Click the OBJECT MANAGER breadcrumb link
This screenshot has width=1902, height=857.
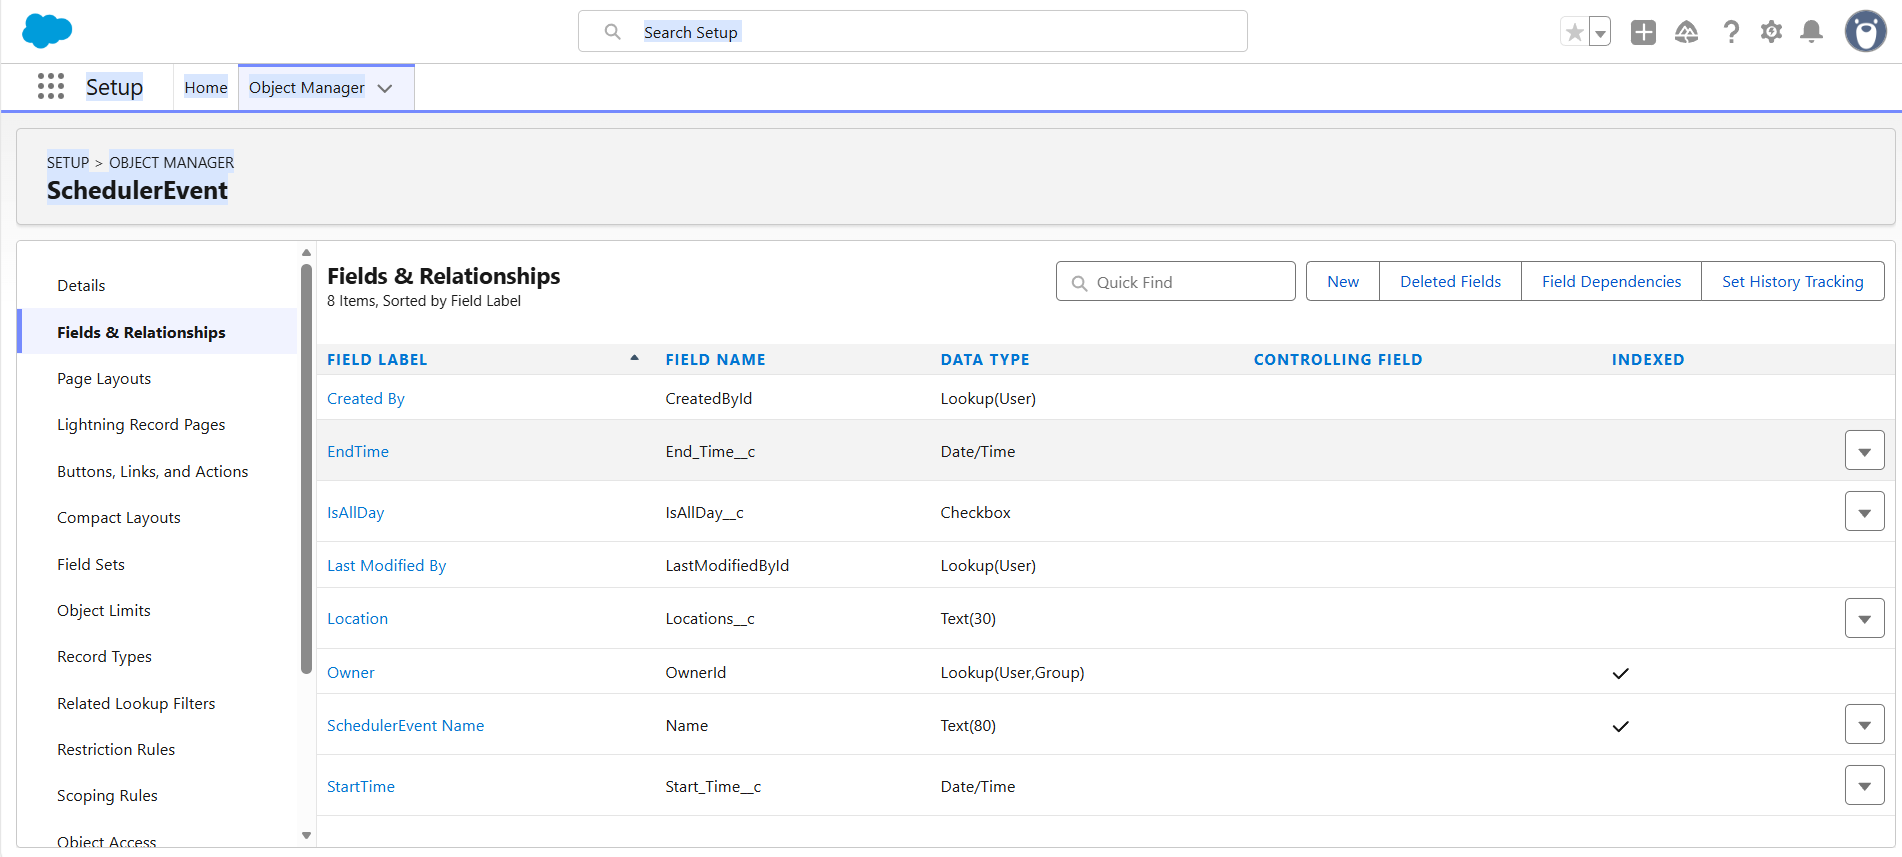click(172, 162)
